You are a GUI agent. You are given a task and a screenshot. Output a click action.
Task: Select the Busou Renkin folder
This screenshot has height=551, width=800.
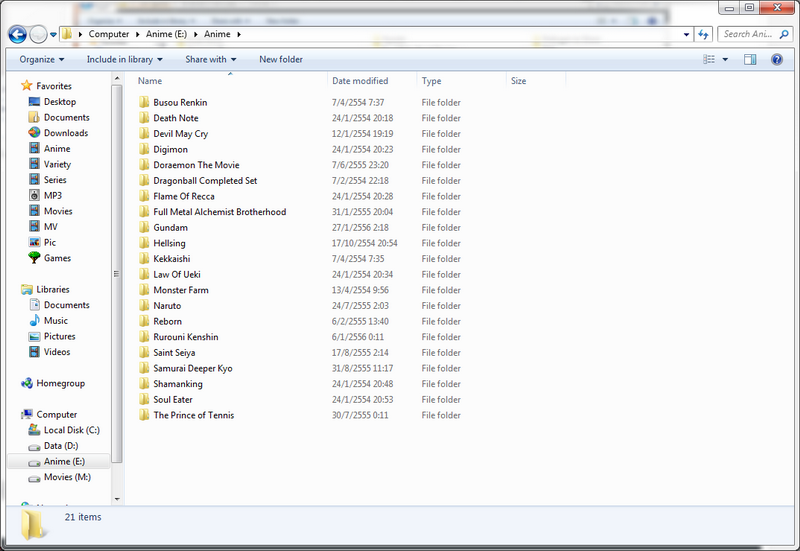point(180,102)
